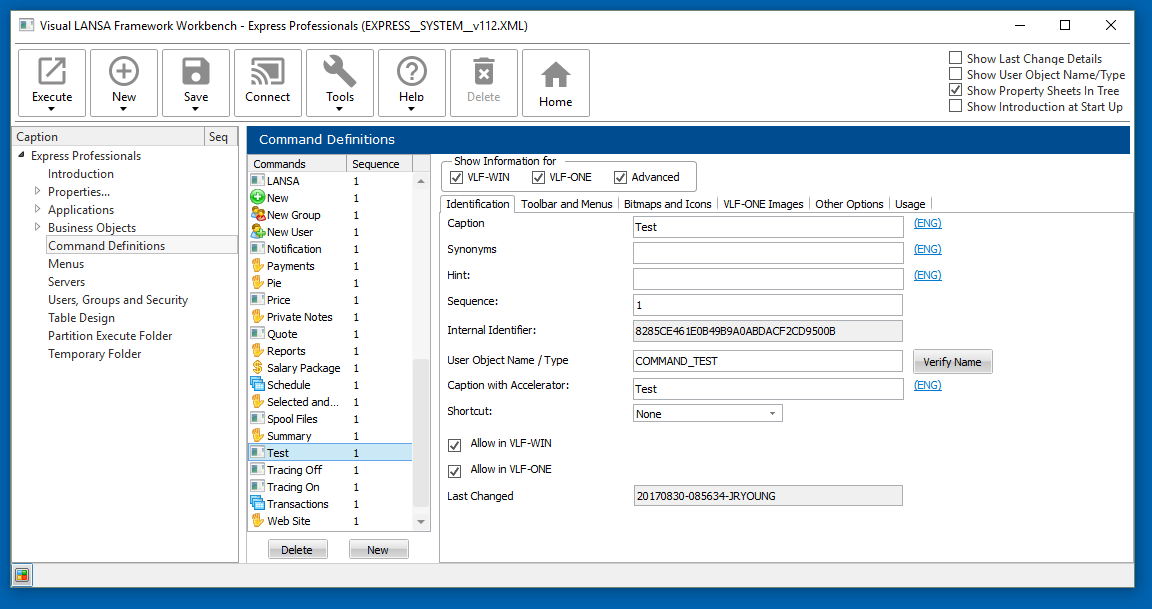Screen dimensions: 1152x609
Task: Click the green plus icon beside New
Action: click(257, 198)
